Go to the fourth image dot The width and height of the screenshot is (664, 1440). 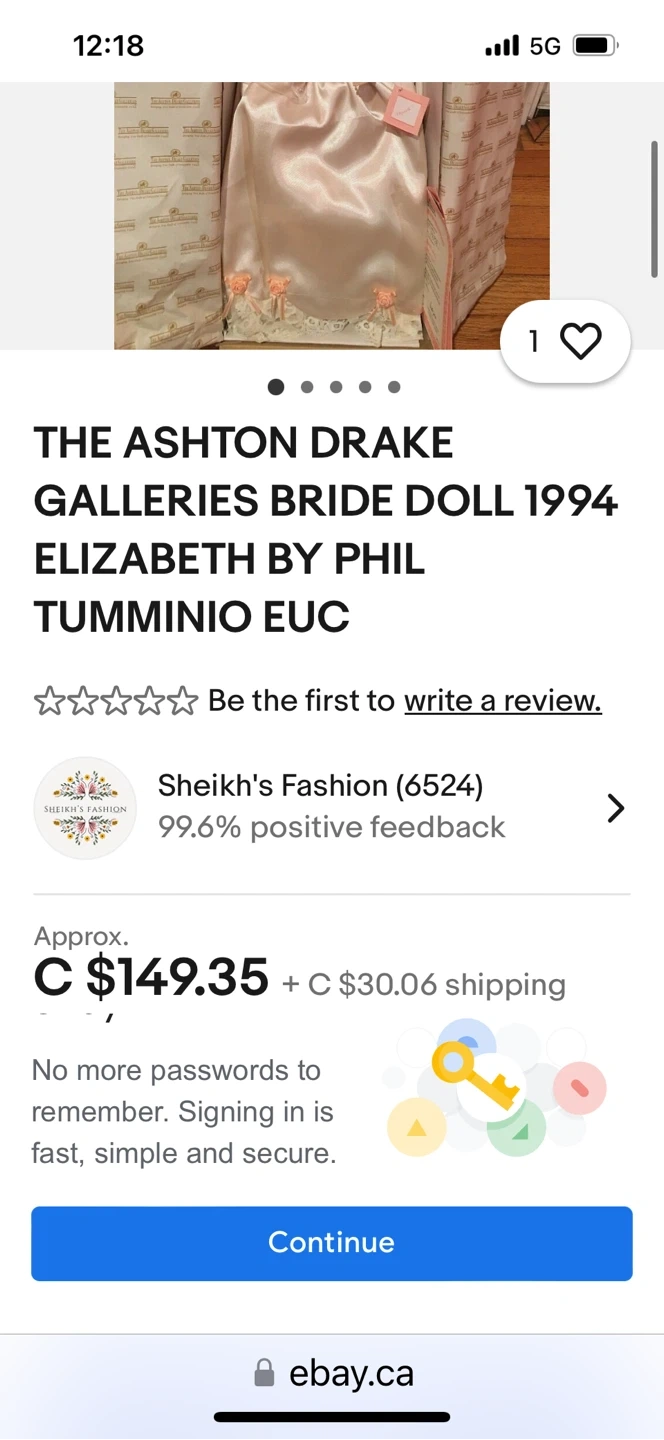pyautogui.click(x=365, y=387)
